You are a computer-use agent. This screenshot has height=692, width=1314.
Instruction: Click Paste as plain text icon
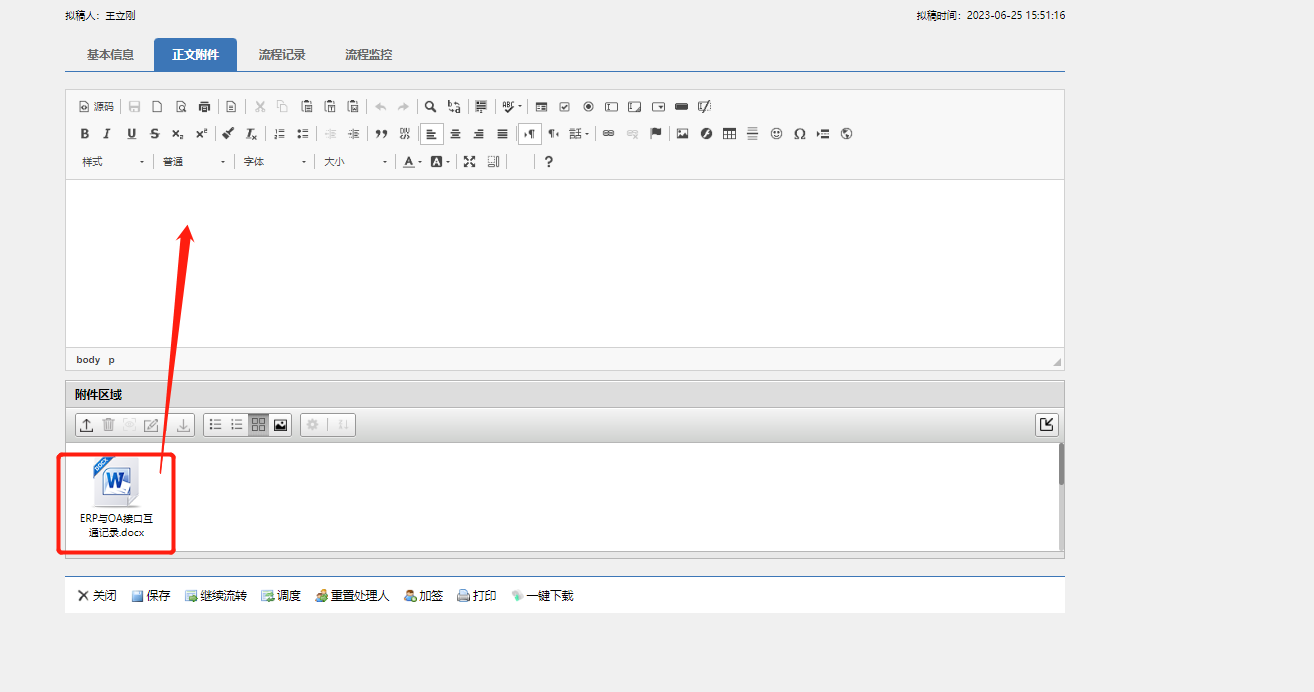coord(329,106)
